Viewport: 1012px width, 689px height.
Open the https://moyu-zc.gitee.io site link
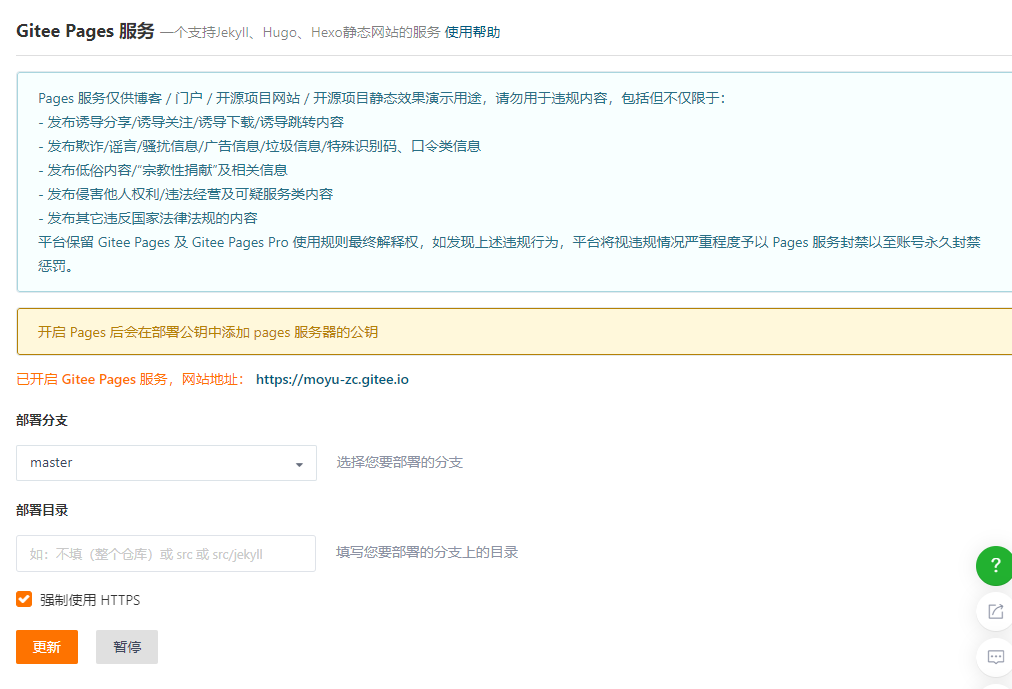tap(332, 379)
